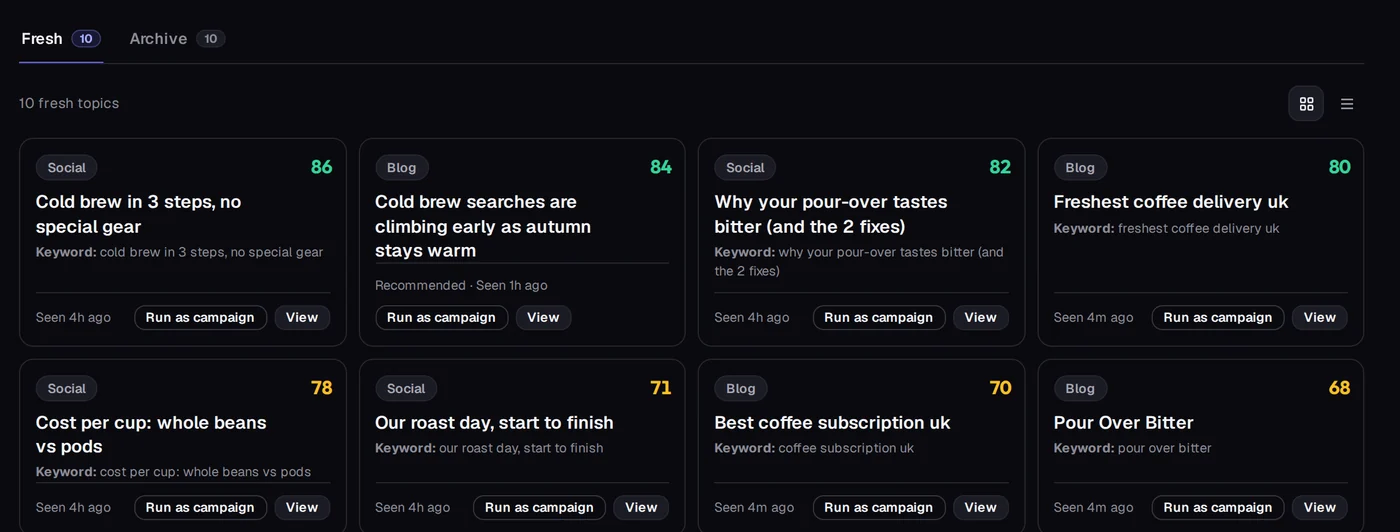This screenshot has width=1400, height=532.
Task: Click the score 71
Action: [661, 388]
